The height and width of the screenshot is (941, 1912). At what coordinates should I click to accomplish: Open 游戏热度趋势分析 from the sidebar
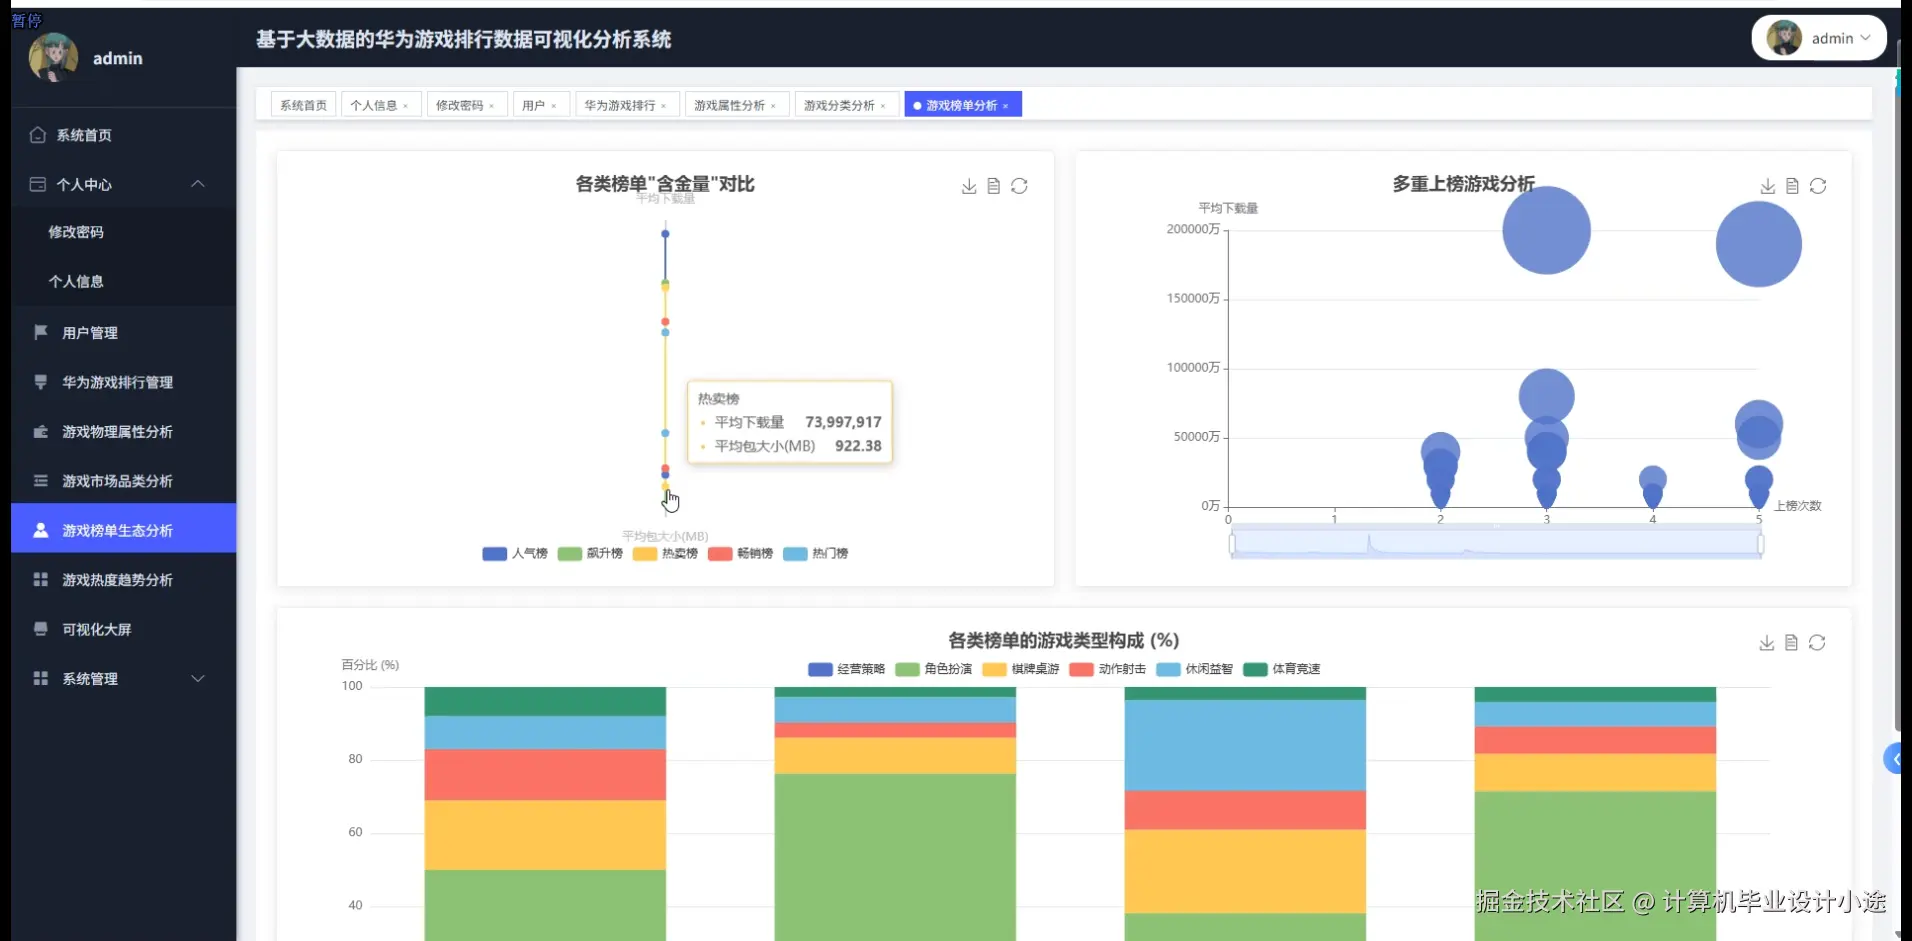[117, 579]
